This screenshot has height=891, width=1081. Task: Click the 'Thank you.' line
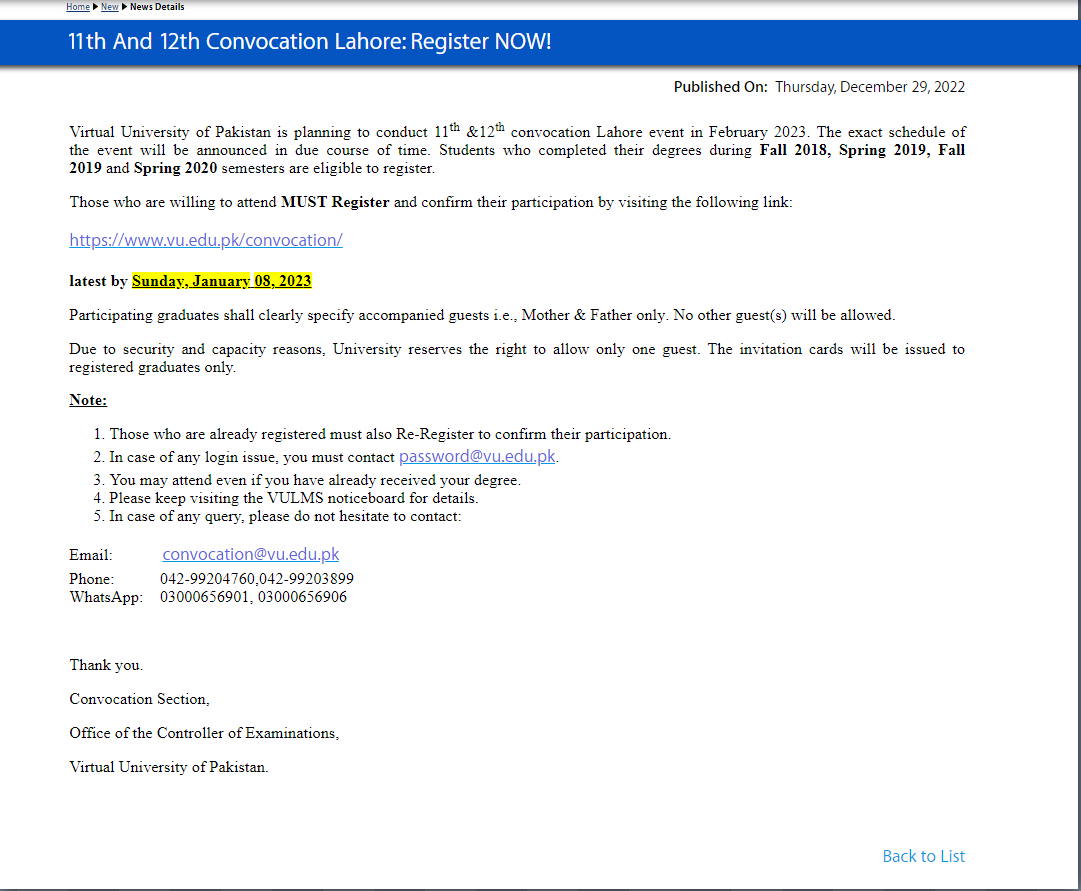(106, 665)
